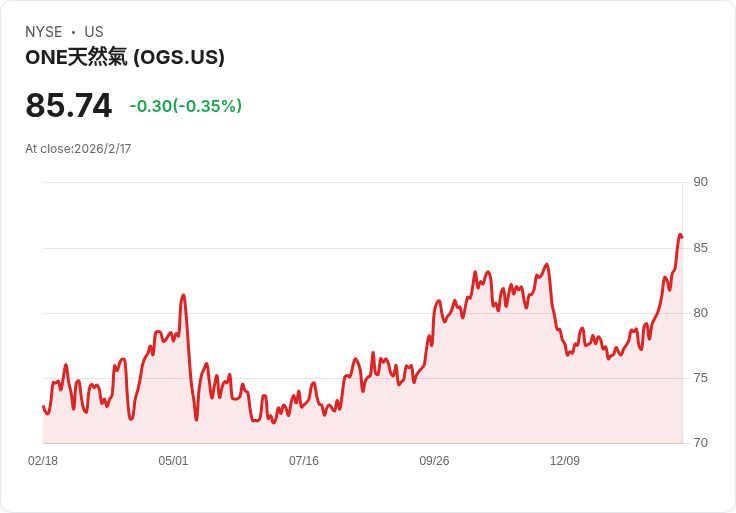Select the 70 price axis label

(x=701, y=443)
